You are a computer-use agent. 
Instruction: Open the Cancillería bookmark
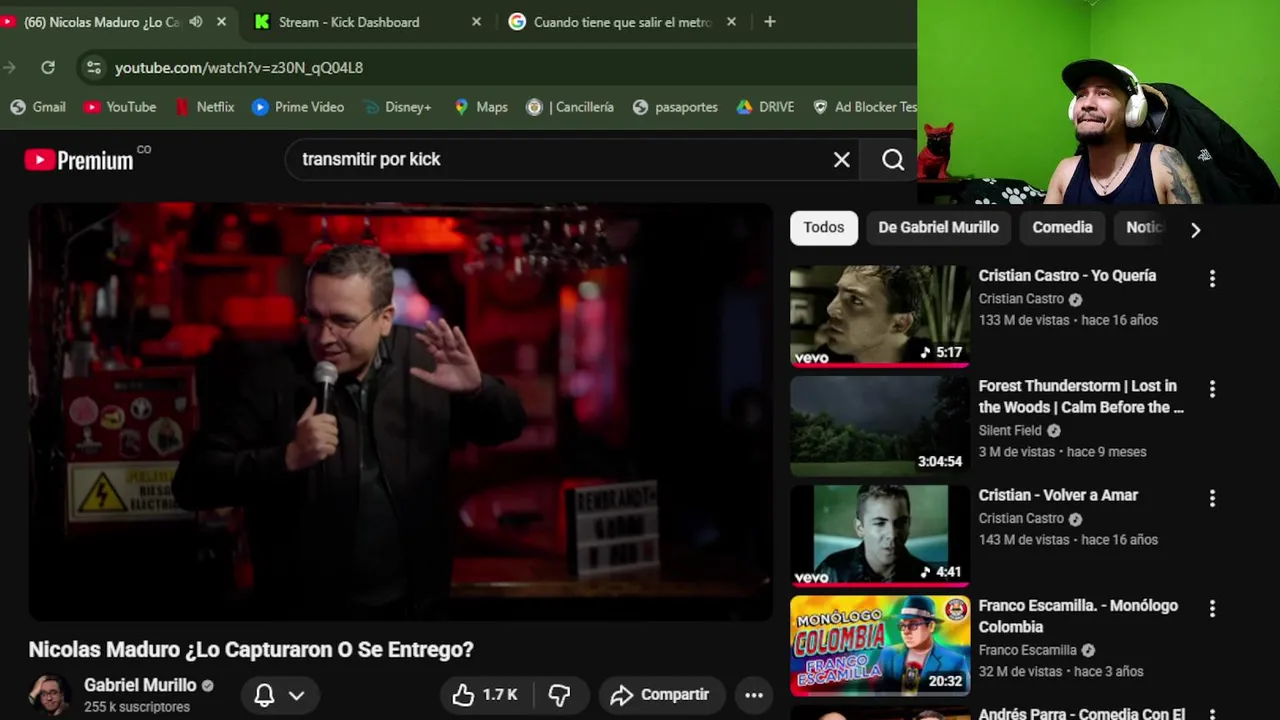[570, 107]
